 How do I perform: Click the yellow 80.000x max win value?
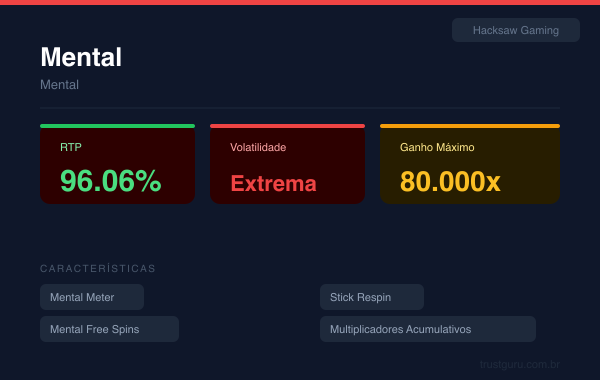click(x=450, y=181)
